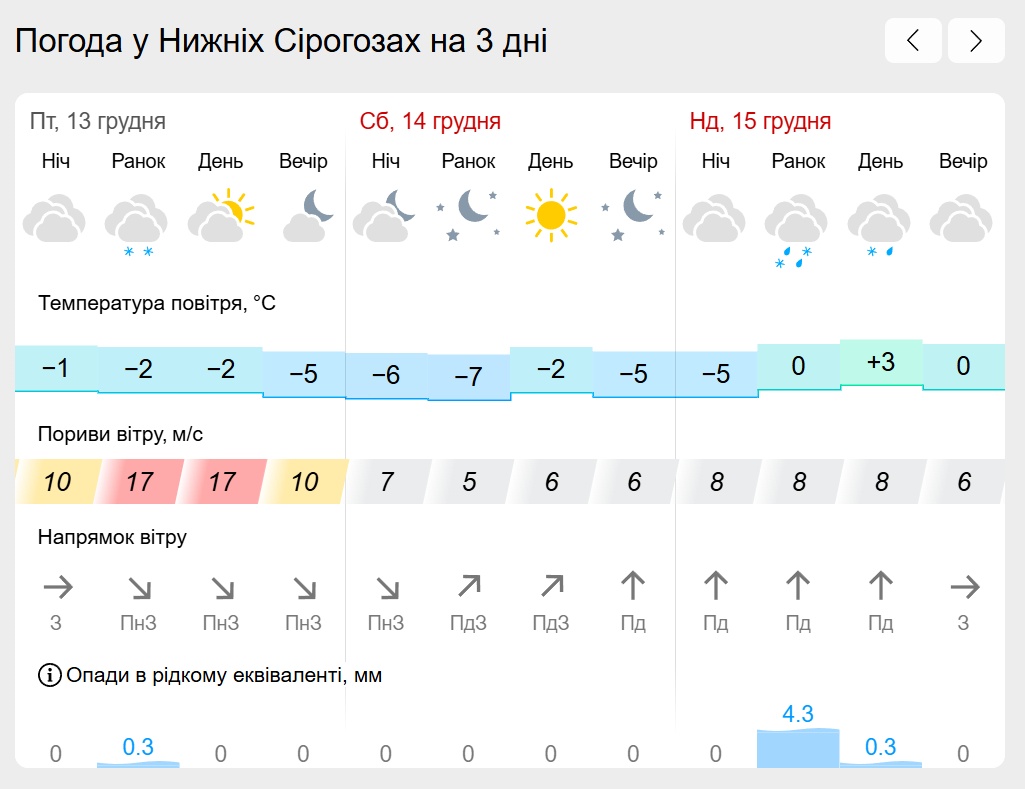Click the −7 temperature cell on Saturday

tap(469, 377)
